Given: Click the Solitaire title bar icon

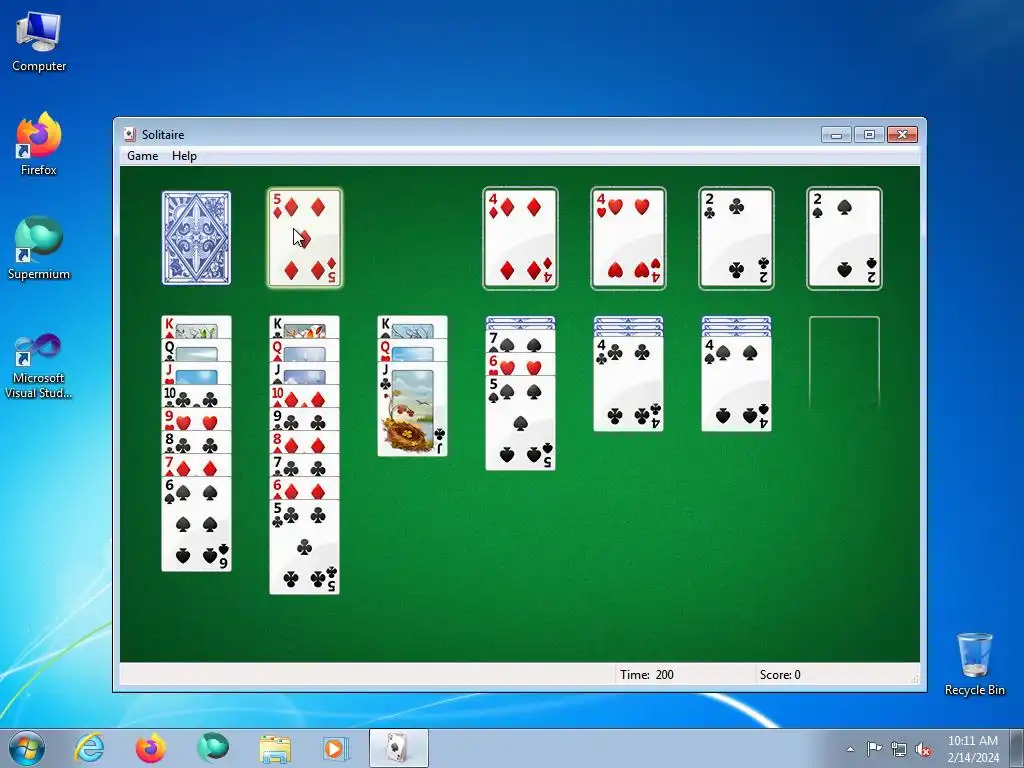Looking at the screenshot, I should [x=129, y=135].
